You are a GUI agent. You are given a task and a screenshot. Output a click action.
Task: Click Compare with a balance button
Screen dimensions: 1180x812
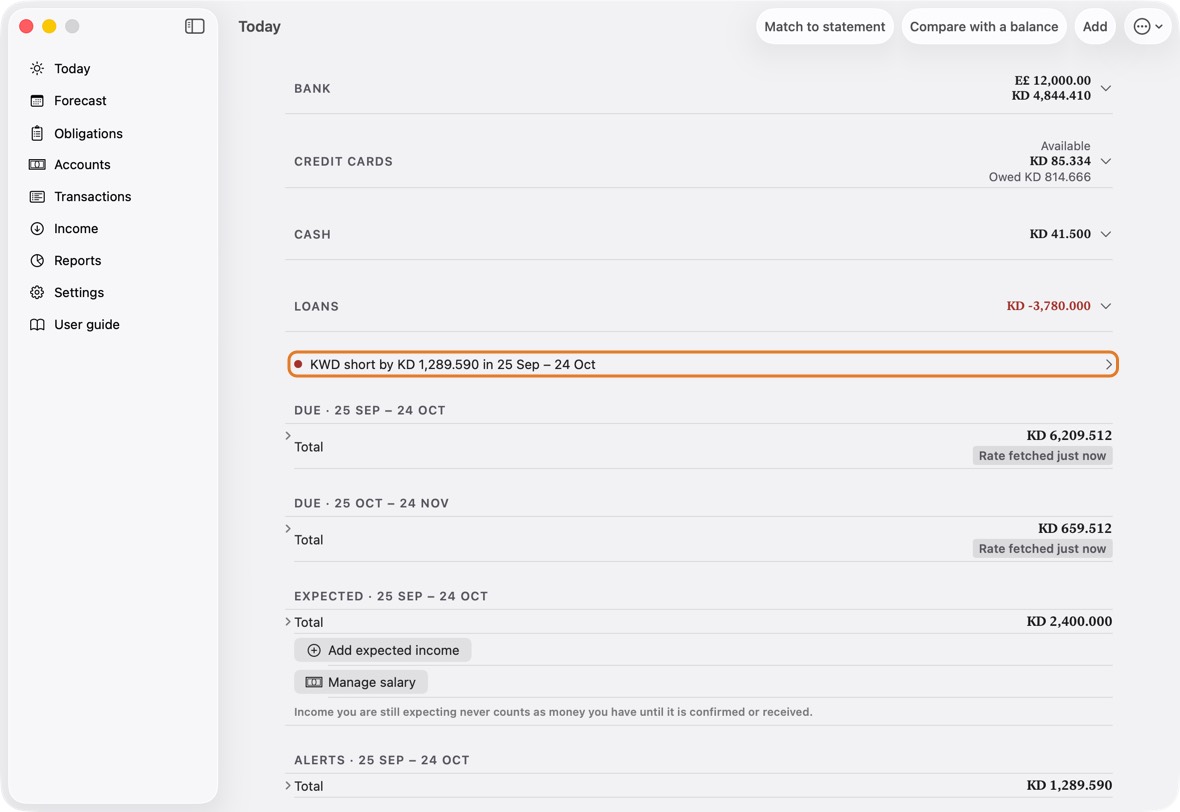point(984,26)
